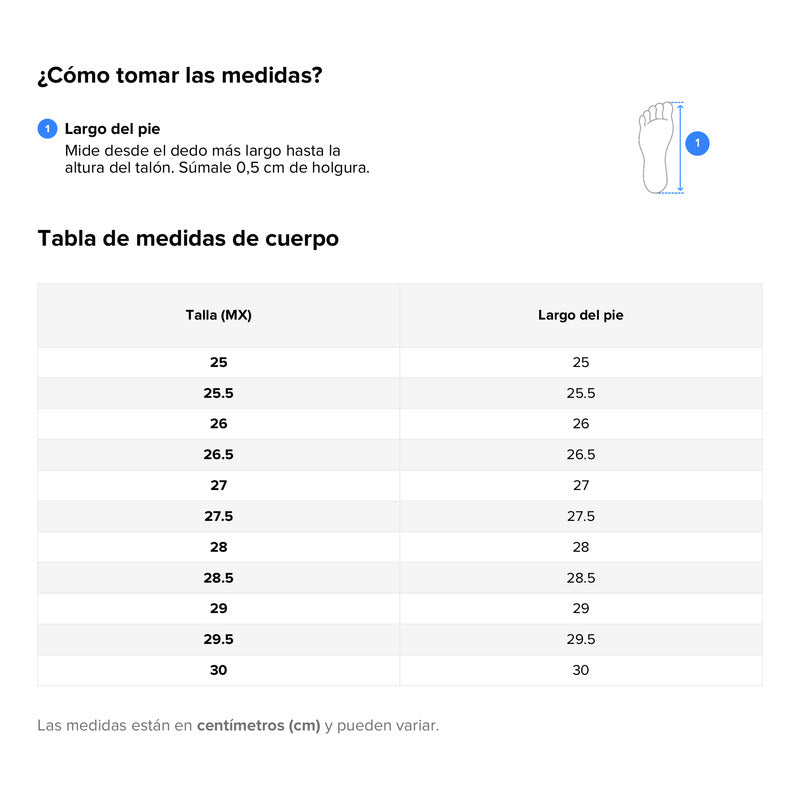Choose size 28 in the Talla (MX) column

pyautogui.click(x=218, y=547)
